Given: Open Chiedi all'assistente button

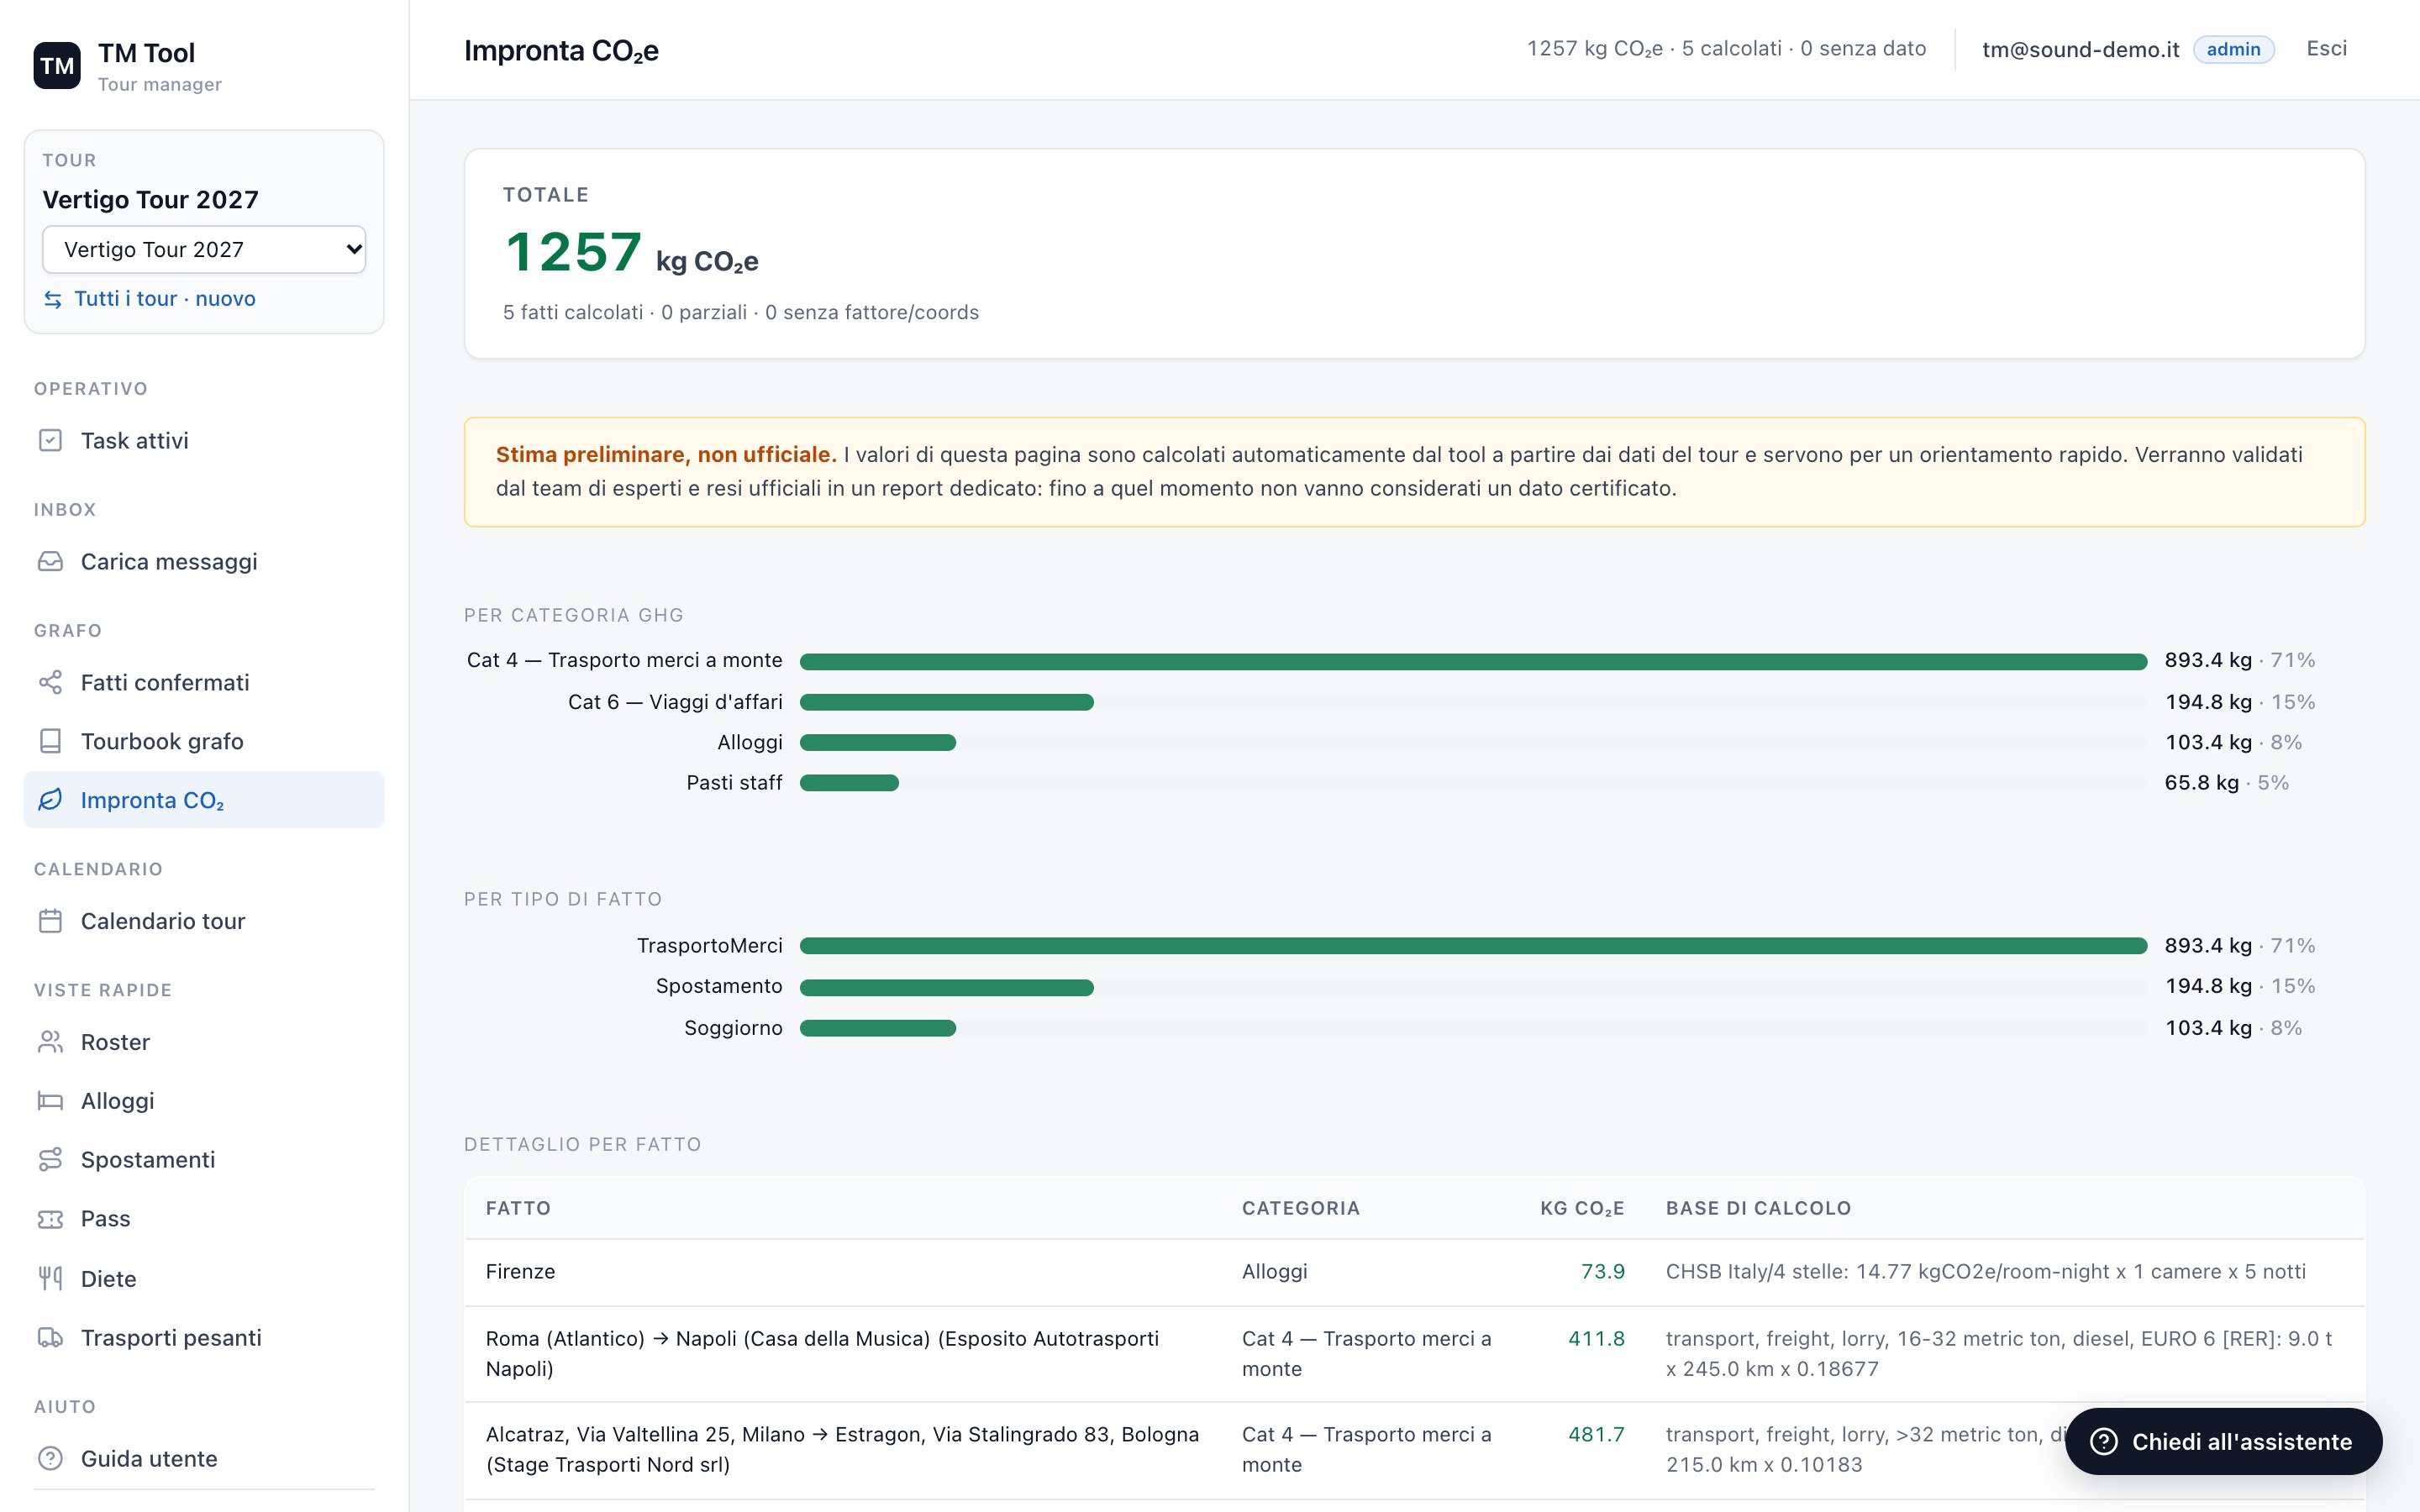Looking at the screenshot, I should (x=2223, y=1442).
